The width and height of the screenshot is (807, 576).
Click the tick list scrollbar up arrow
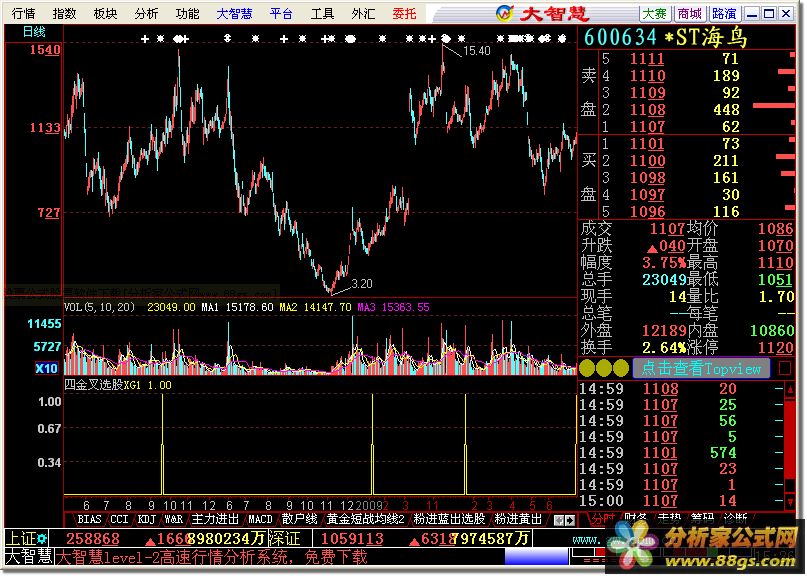(x=789, y=389)
